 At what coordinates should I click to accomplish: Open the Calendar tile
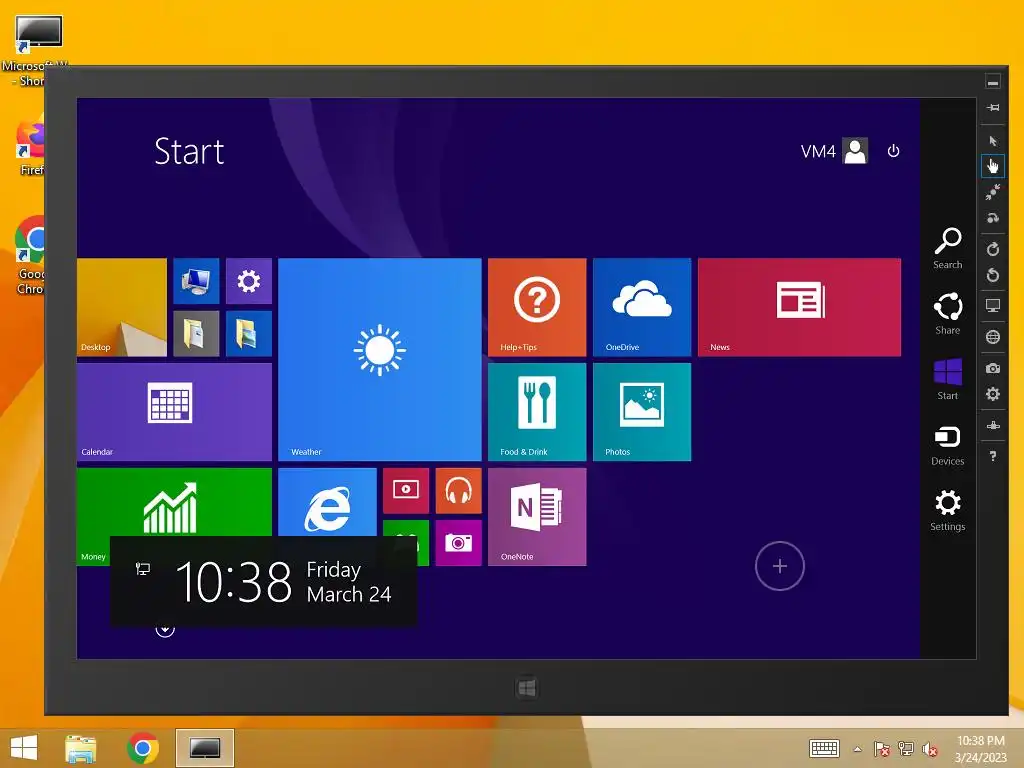point(174,412)
